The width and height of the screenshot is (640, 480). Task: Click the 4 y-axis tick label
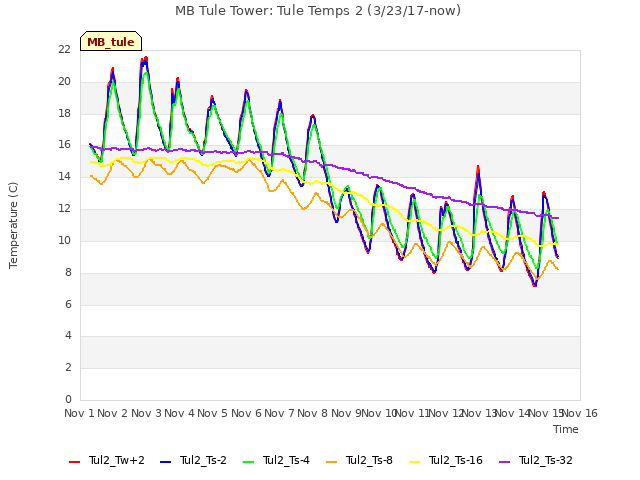[68, 336]
